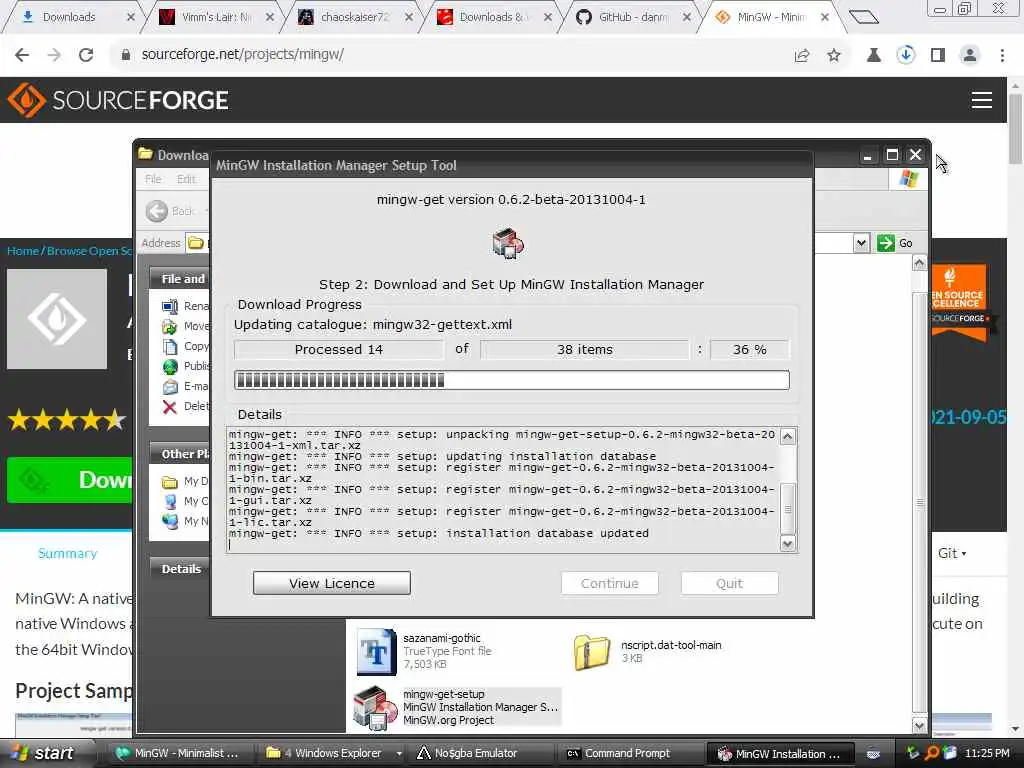Collapse Other Places panel header
This screenshot has width=1024, height=768.
coord(180,454)
